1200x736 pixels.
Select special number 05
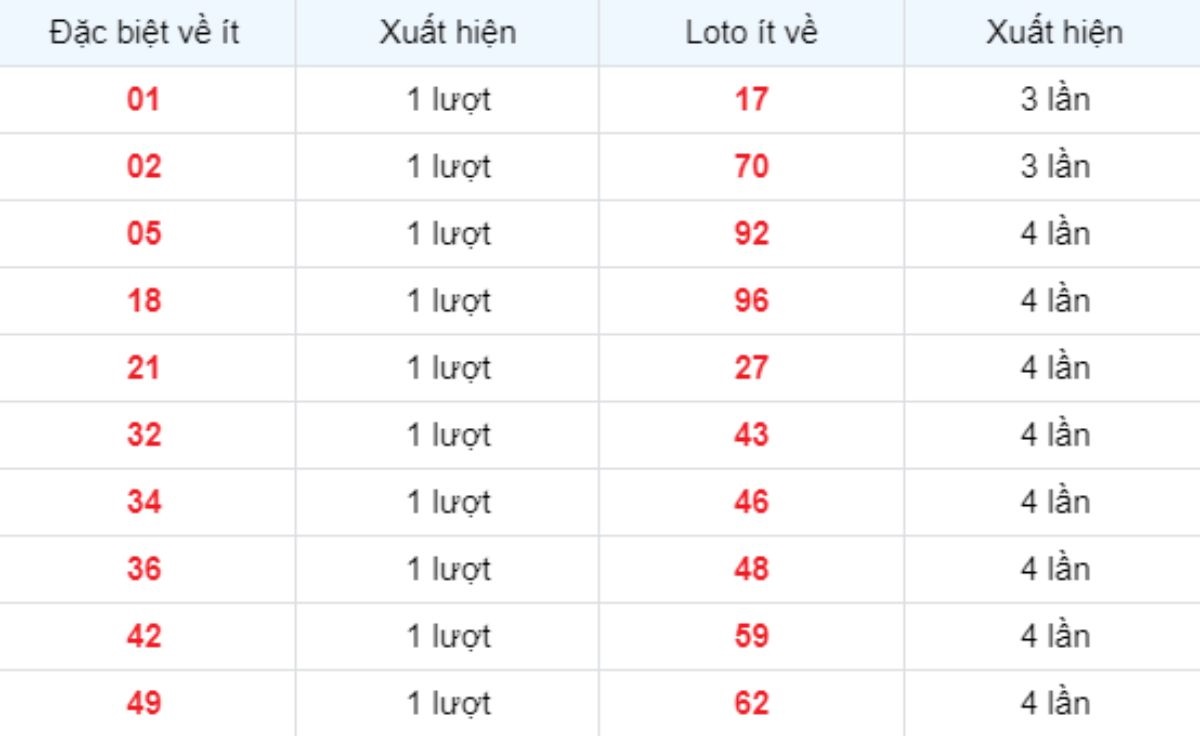[144, 234]
